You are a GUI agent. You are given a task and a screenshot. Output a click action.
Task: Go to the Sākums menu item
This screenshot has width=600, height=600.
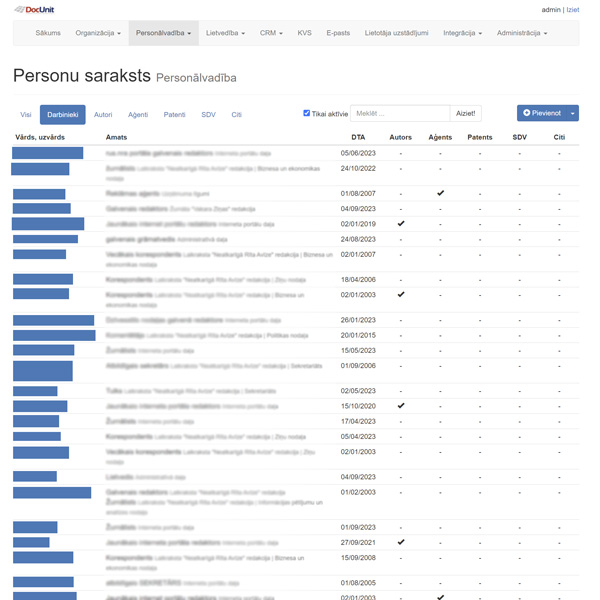pos(47,33)
